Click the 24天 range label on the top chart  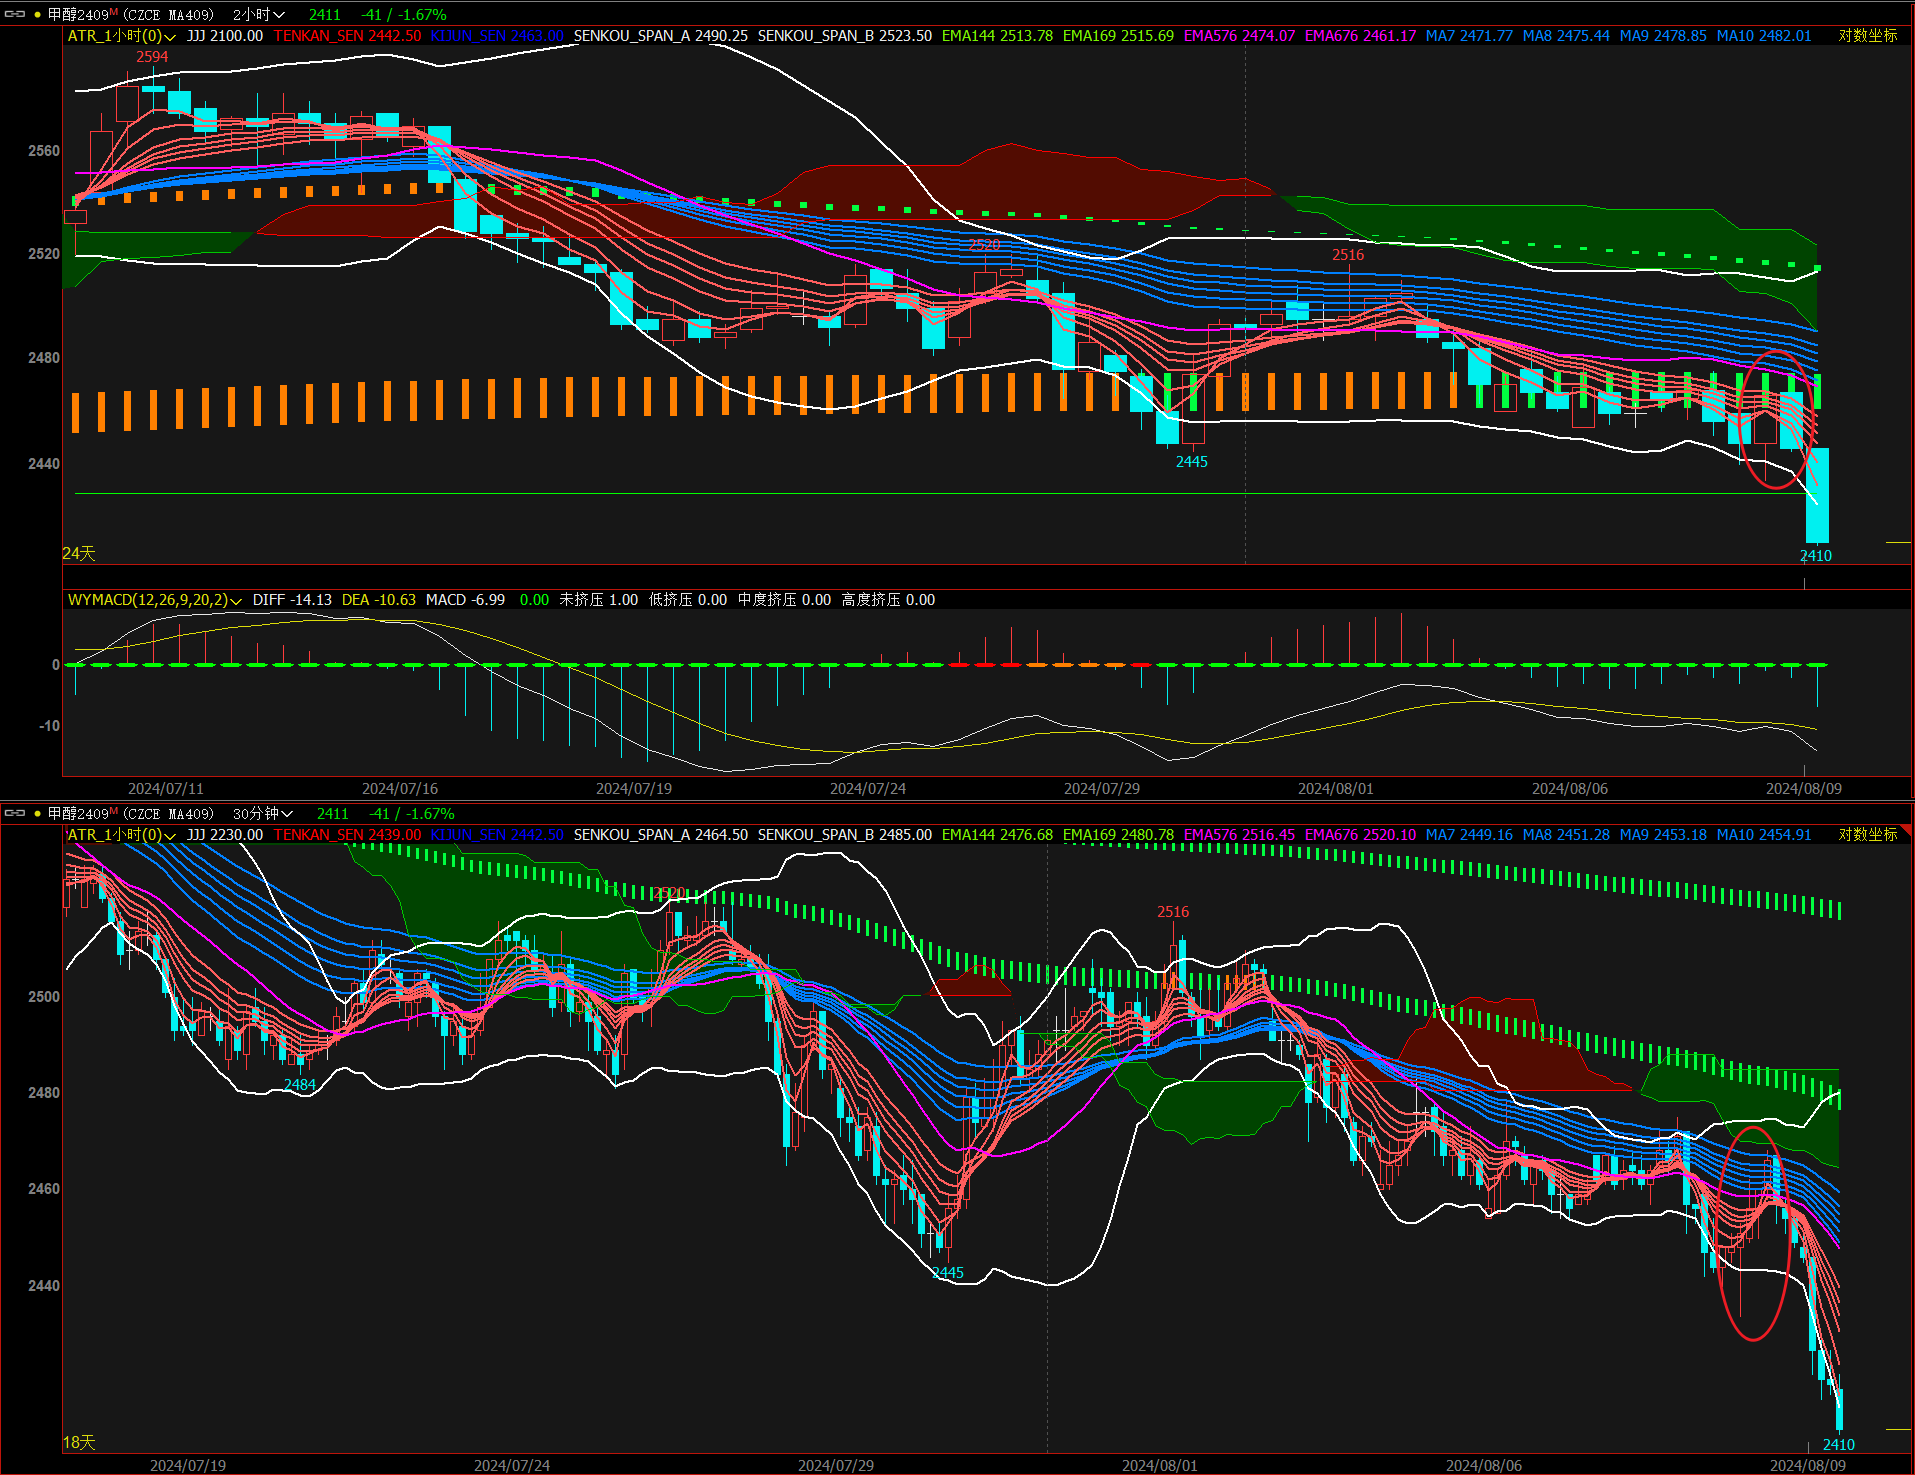(x=79, y=553)
